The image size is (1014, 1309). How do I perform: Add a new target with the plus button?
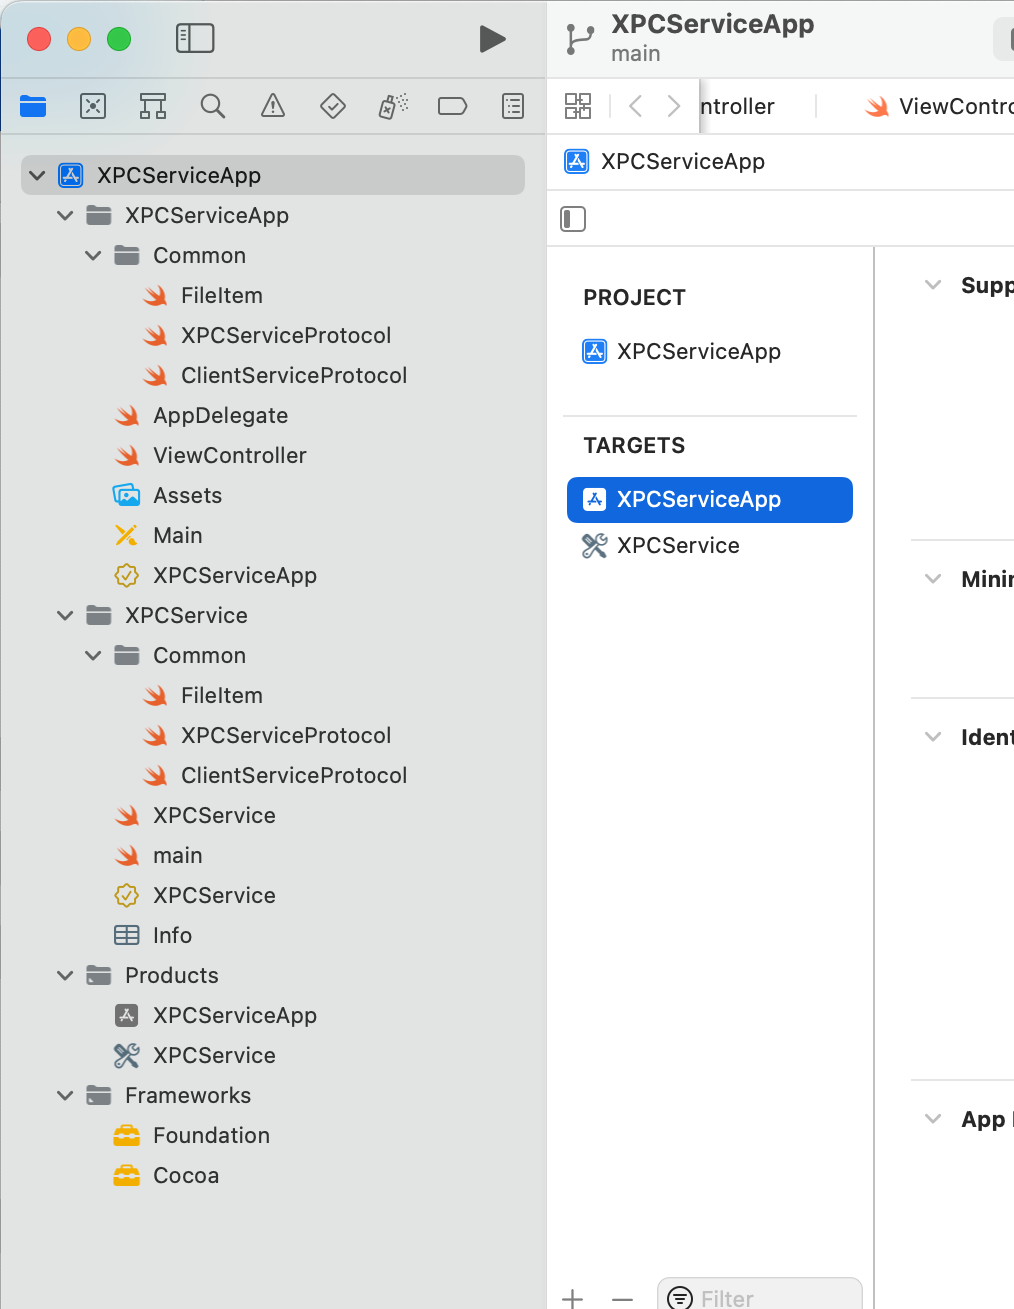[x=572, y=1297]
